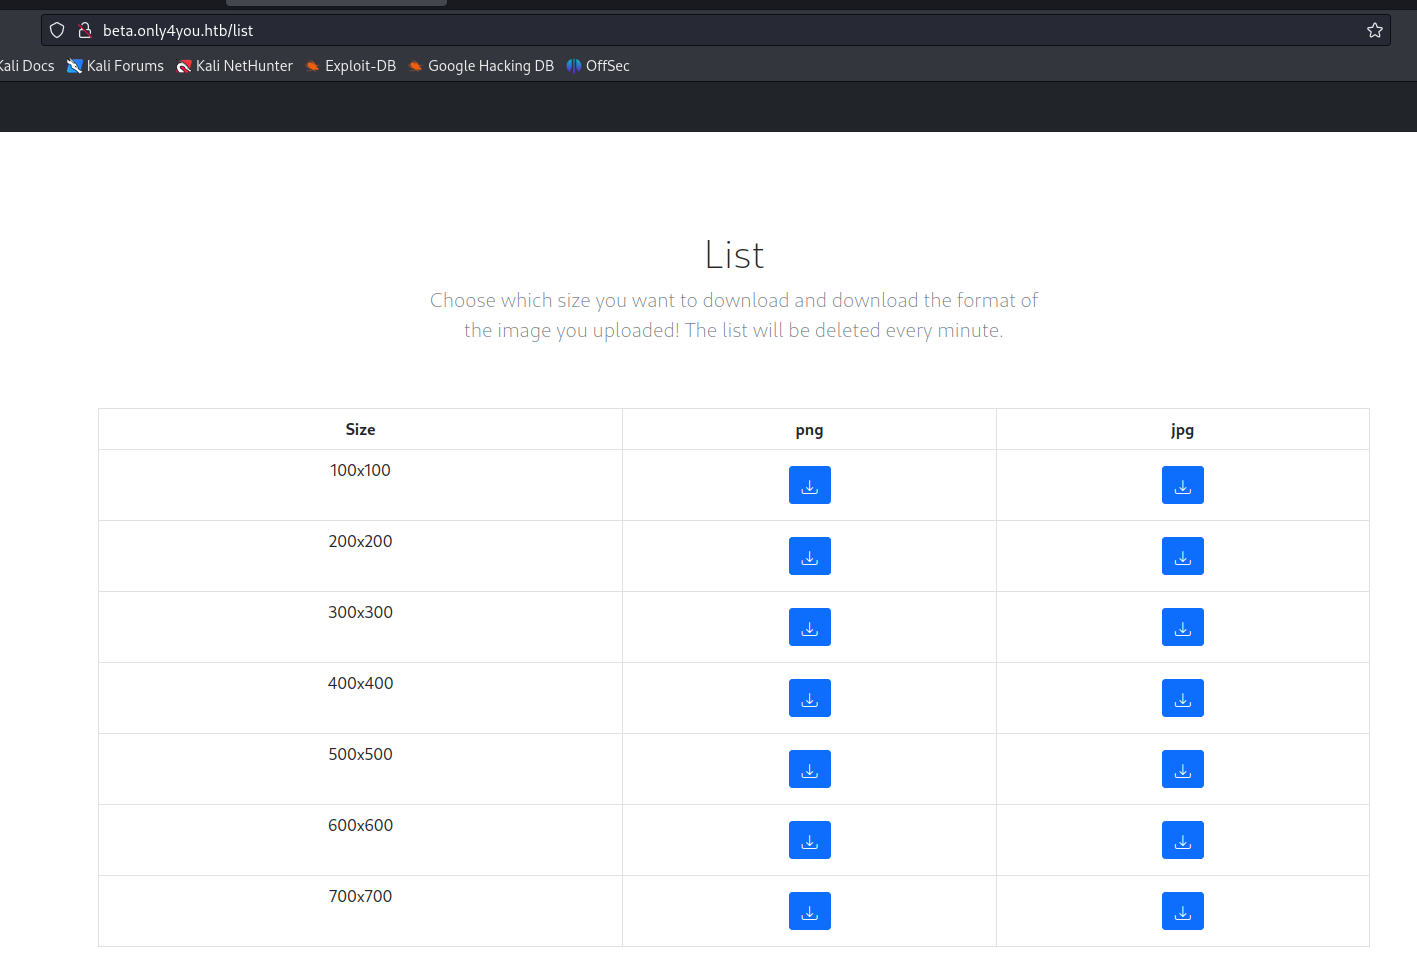1417x954 pixels.
Task: Click the List page heading
Action: tap(734, 255)
